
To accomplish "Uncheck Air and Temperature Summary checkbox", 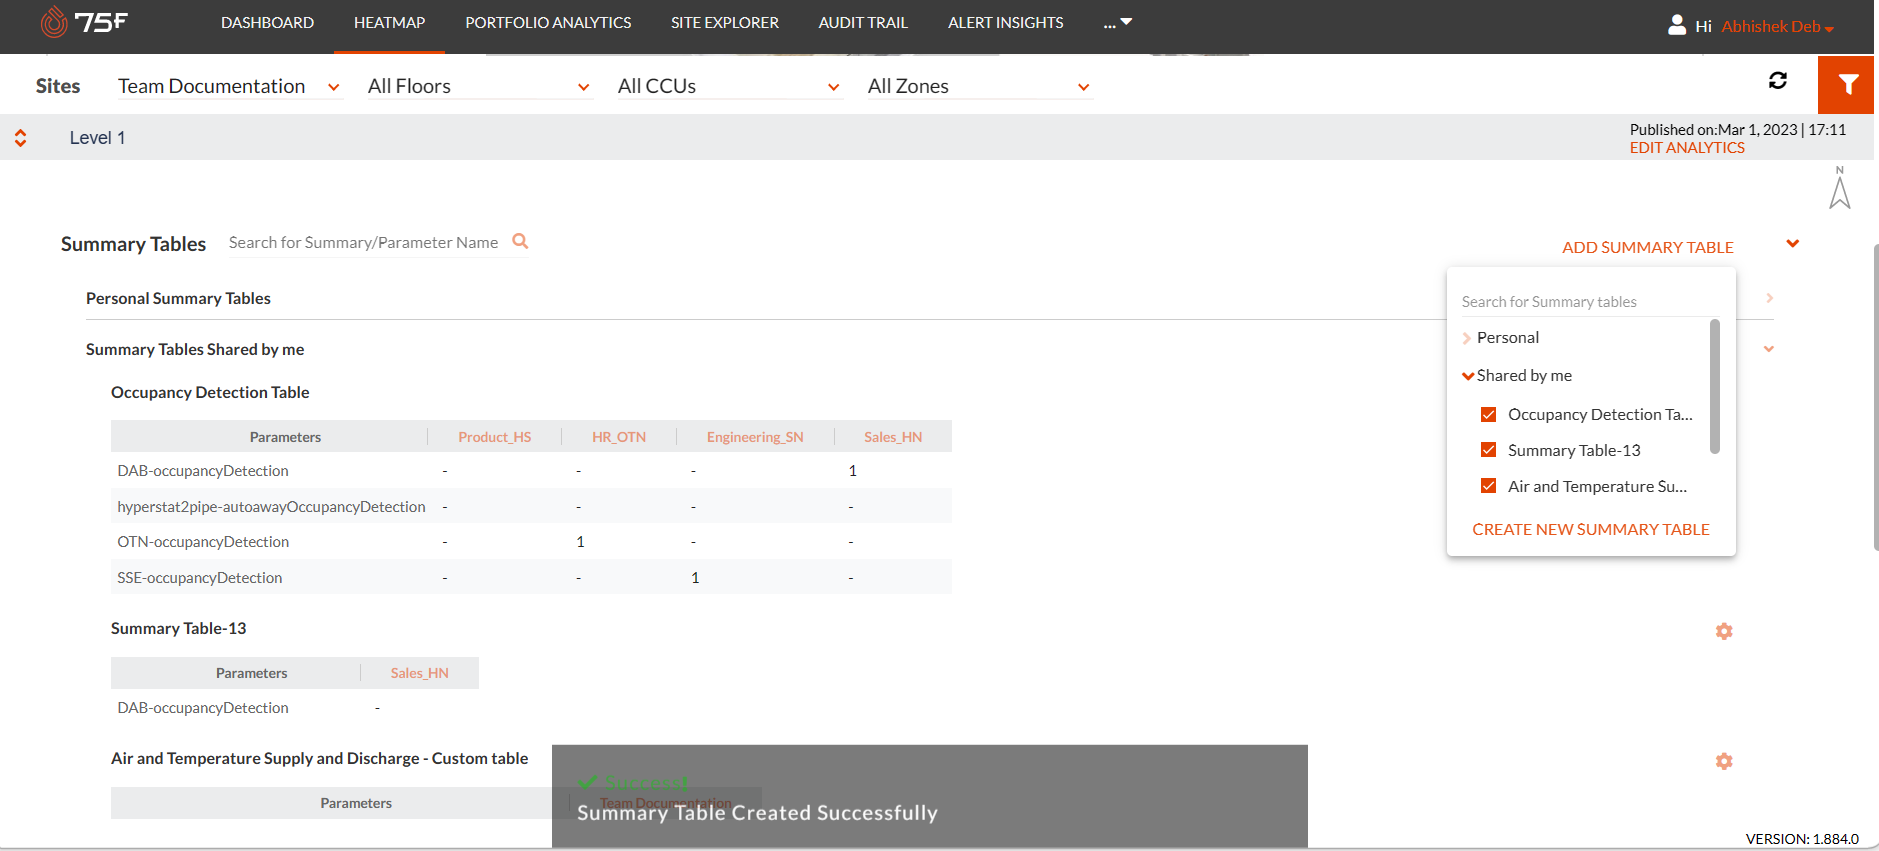I will click(1488, 486).
